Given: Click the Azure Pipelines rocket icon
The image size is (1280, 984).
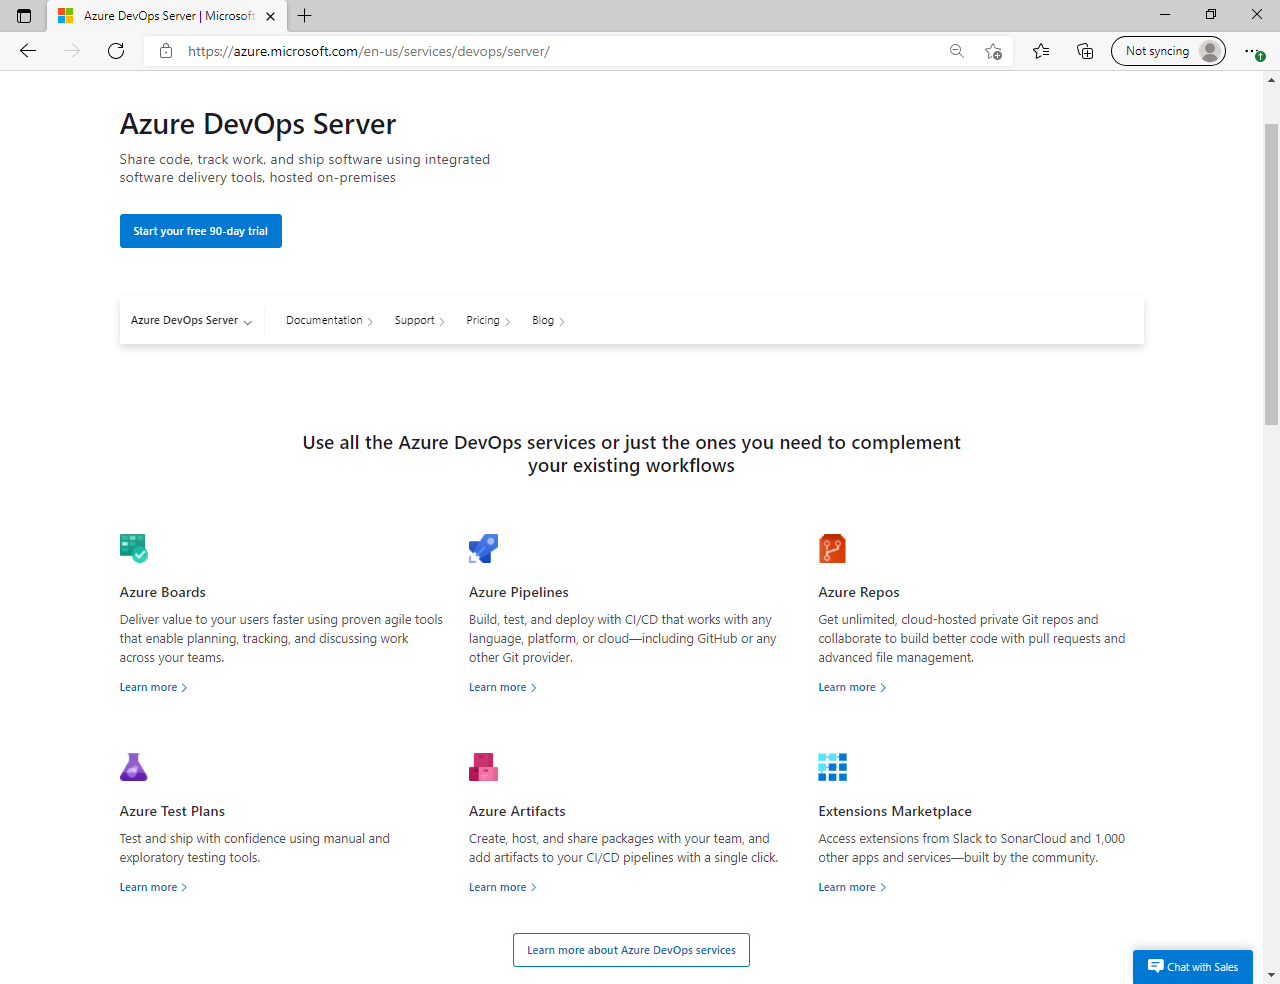Looking at the screenshot, I should [483, 548].
